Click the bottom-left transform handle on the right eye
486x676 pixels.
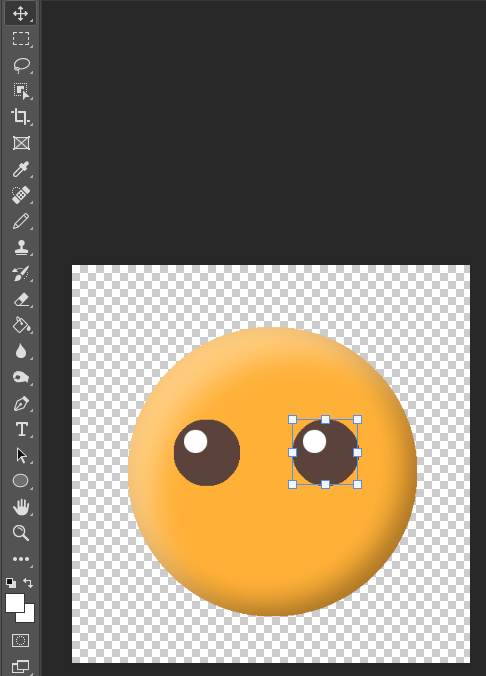click(292, 485)
